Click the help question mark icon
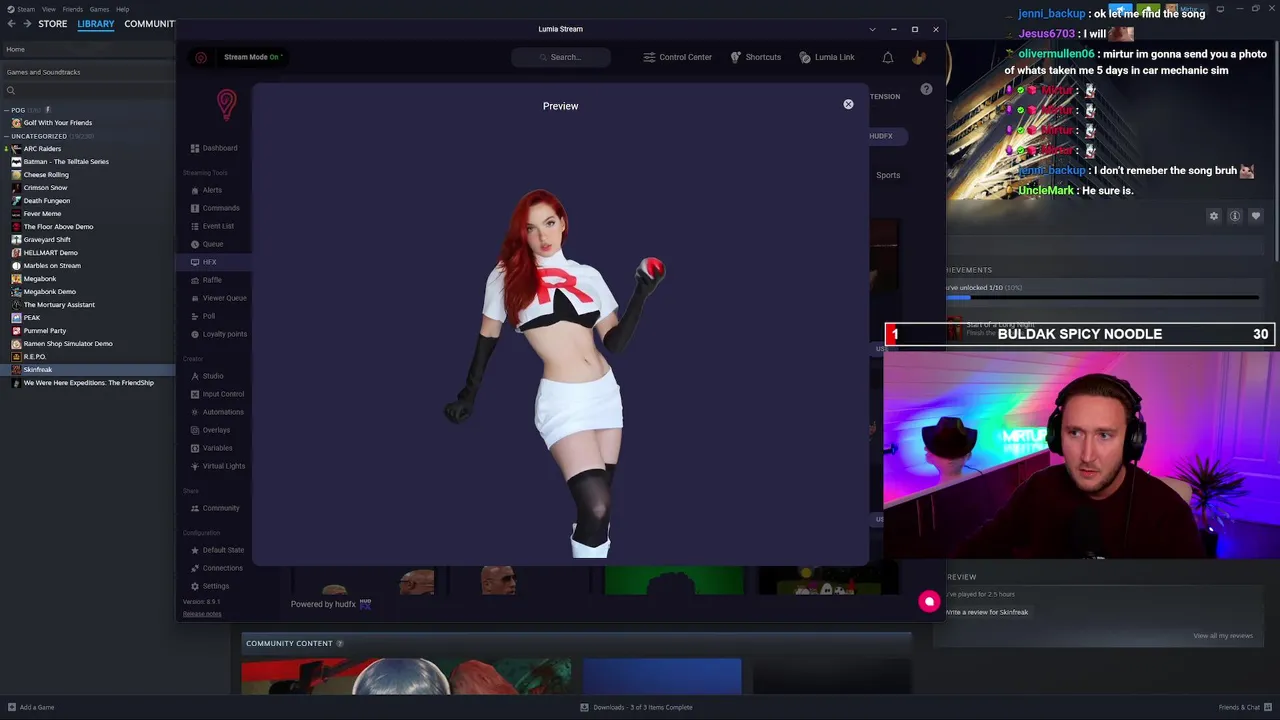Image resolution: width=1280 pixels, height=720 pixels. (926, 89)
